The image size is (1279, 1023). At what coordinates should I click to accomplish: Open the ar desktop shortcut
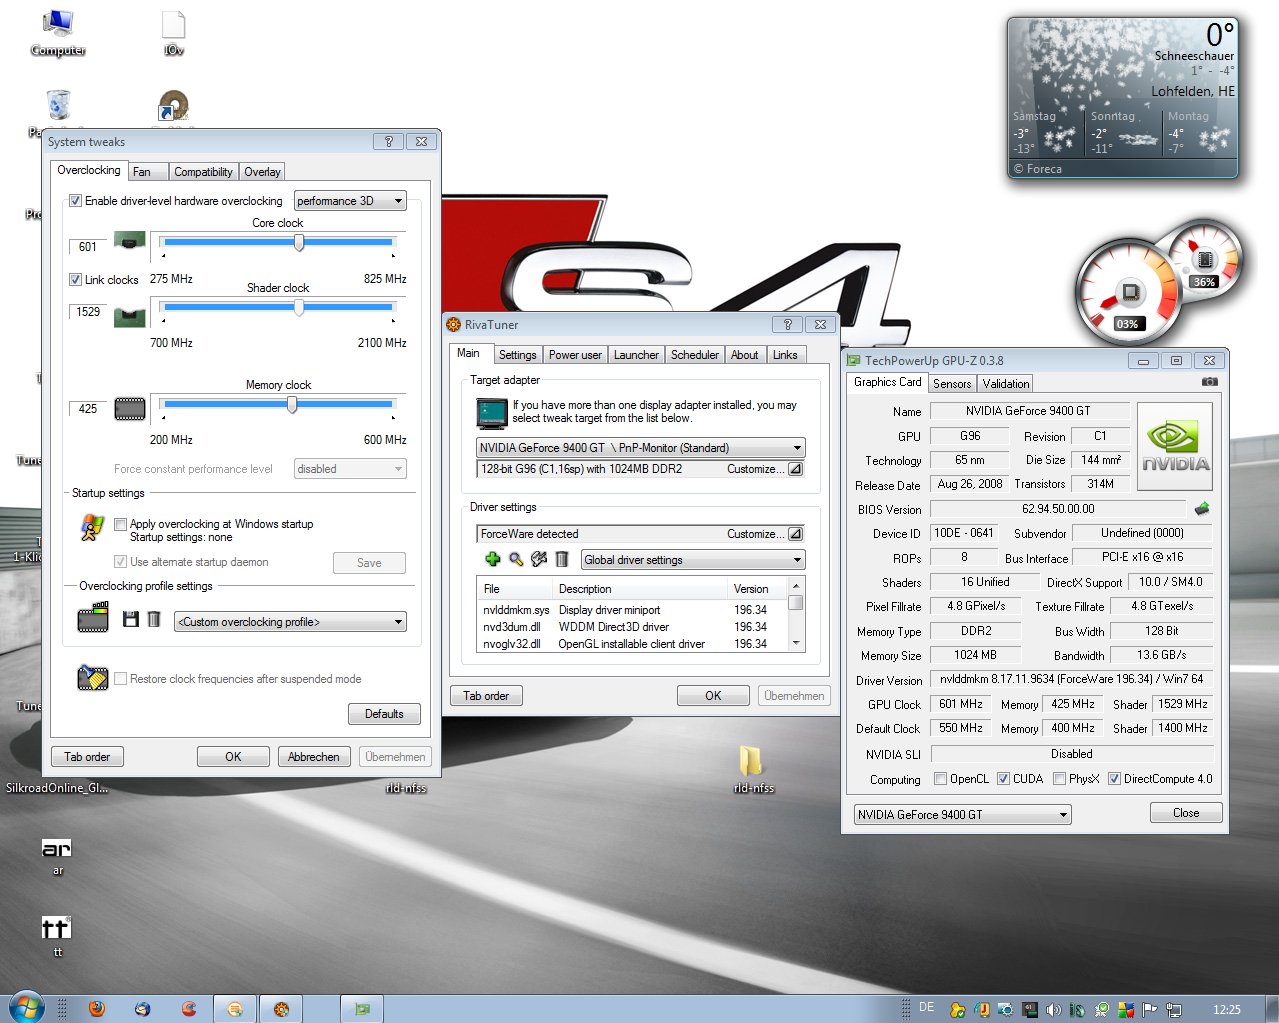57,856
